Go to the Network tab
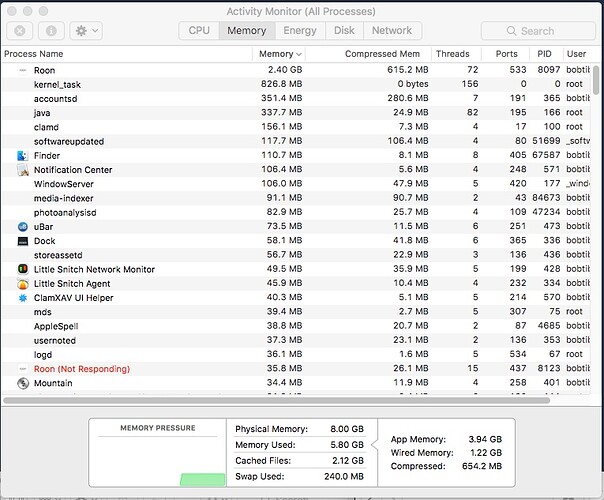This screenshot has width=604, height=500. point(392,30)
